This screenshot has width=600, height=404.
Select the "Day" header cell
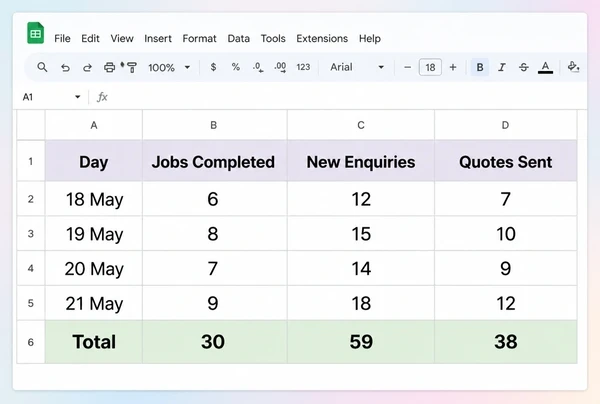pos(94,161)
